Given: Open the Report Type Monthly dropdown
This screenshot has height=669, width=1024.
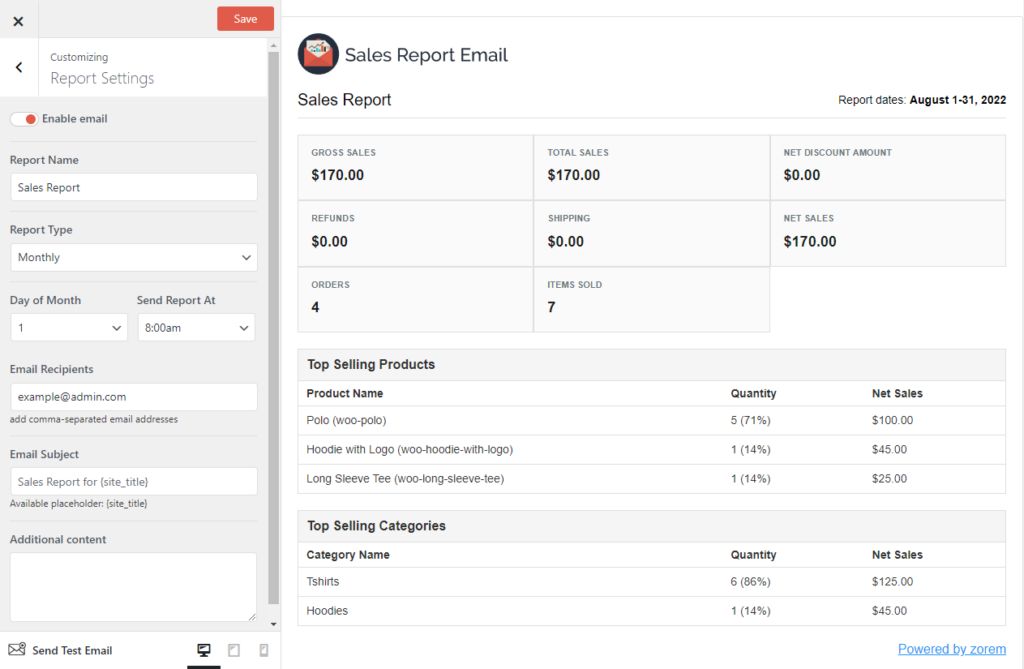Looking at the screenshot, I should pos(134,257).
